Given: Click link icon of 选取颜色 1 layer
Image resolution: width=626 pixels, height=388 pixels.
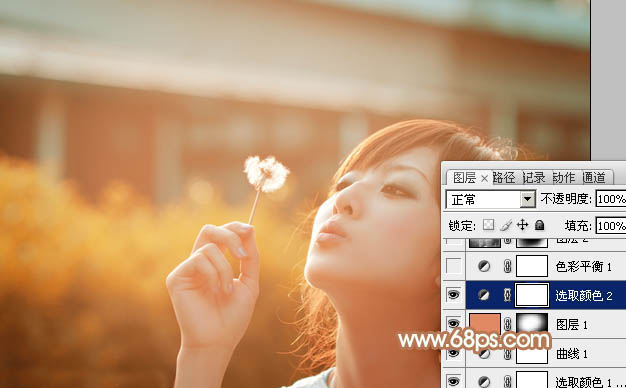Looking at the screenshot, I should click(507, 381).
